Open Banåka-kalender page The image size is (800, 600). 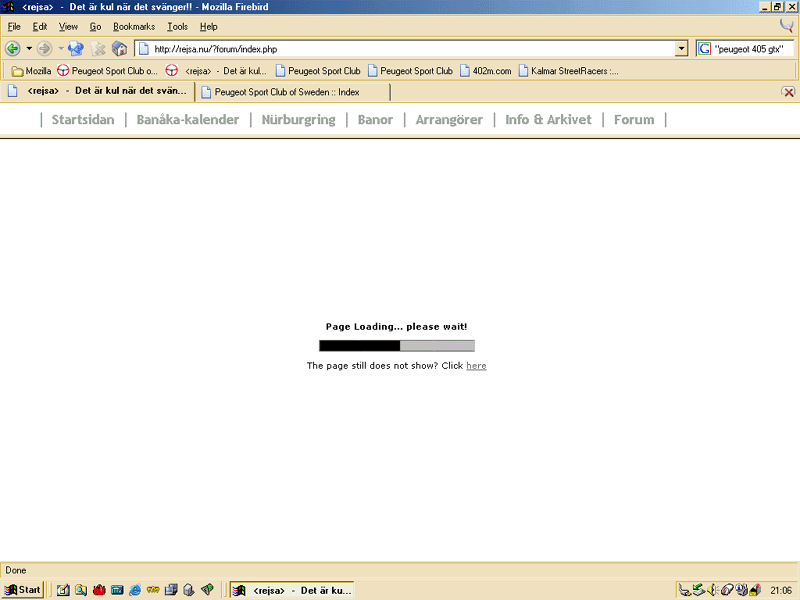coord(188,119)
